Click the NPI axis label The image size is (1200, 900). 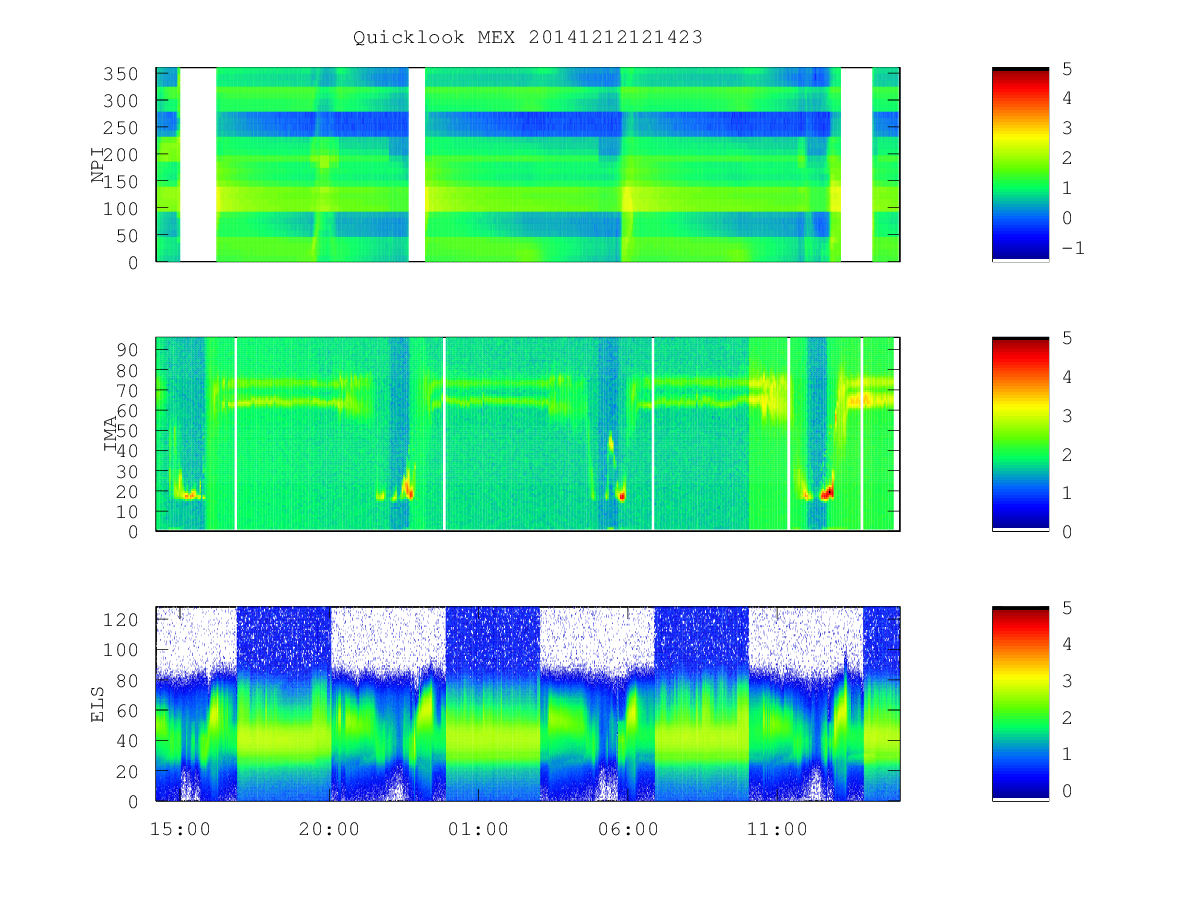pos(98,165)
